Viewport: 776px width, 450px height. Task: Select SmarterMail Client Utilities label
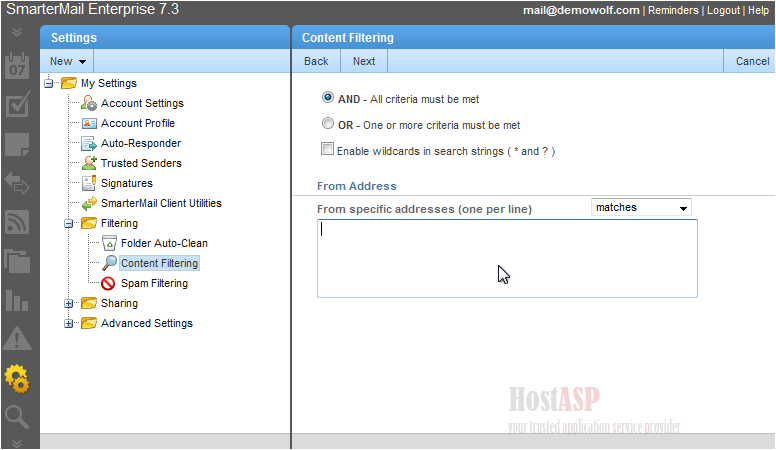click(x=161, y=203)
